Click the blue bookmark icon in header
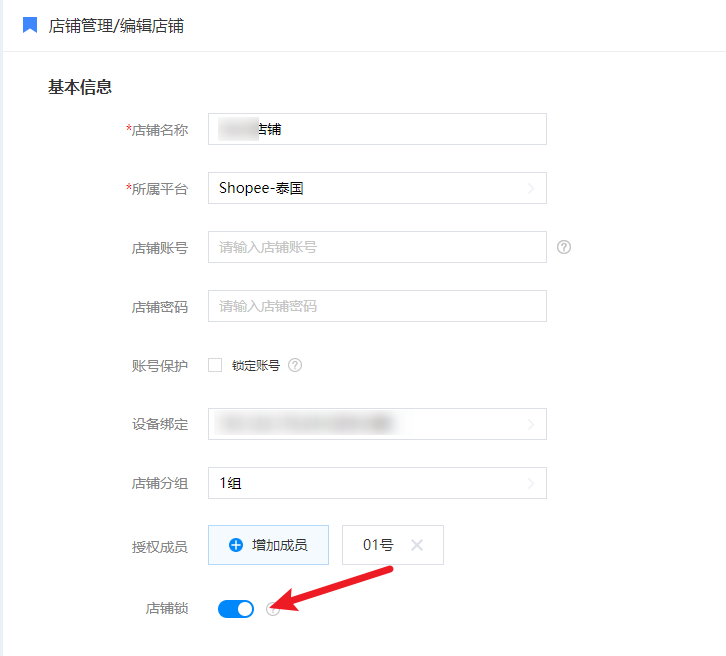726x656 pixels. (x=30, y=25)
